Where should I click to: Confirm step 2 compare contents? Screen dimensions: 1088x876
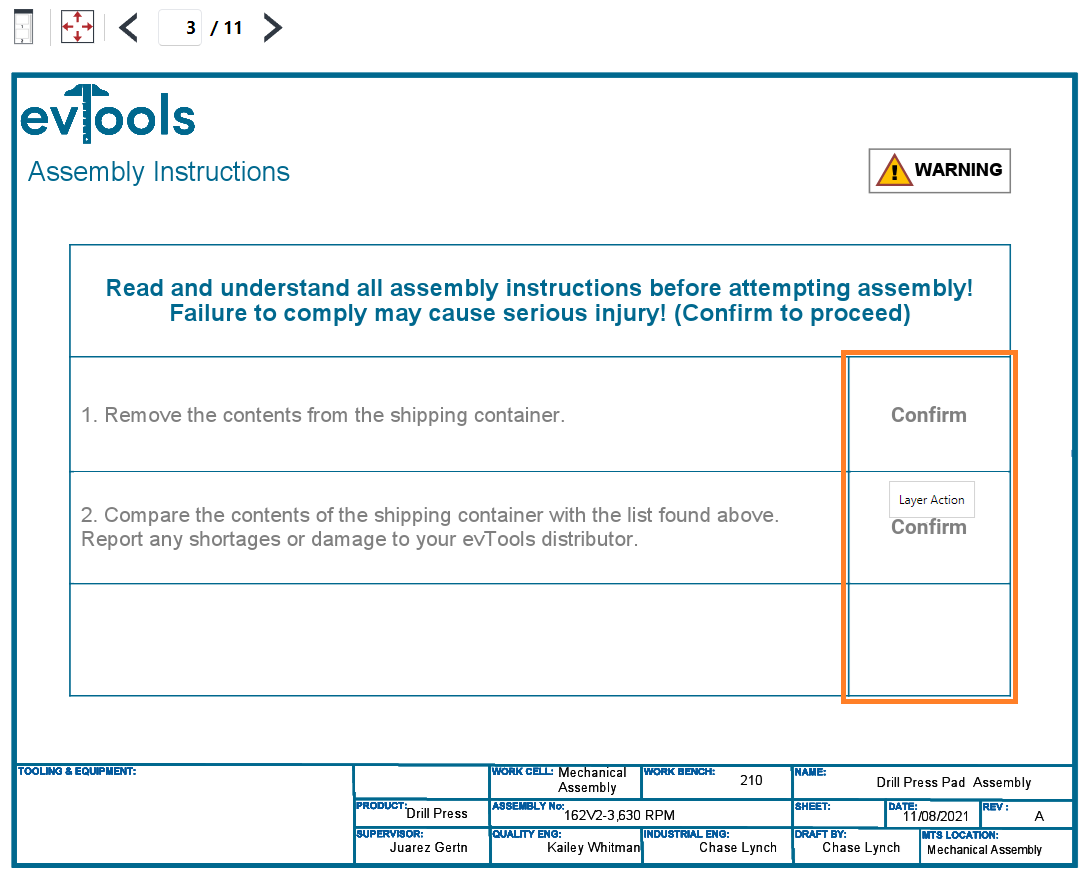coord(928,528)
